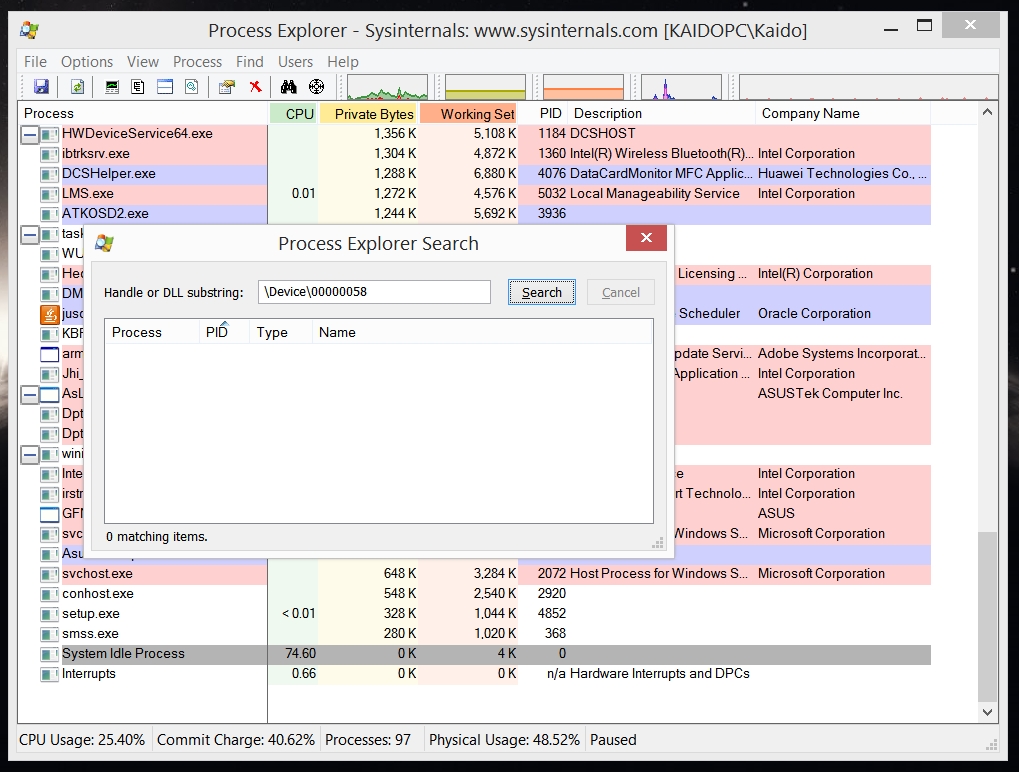Select the HWDeviceService64.exe process name
The width and height of the screenshot is (1019, 772).
(x=137, y=134)
